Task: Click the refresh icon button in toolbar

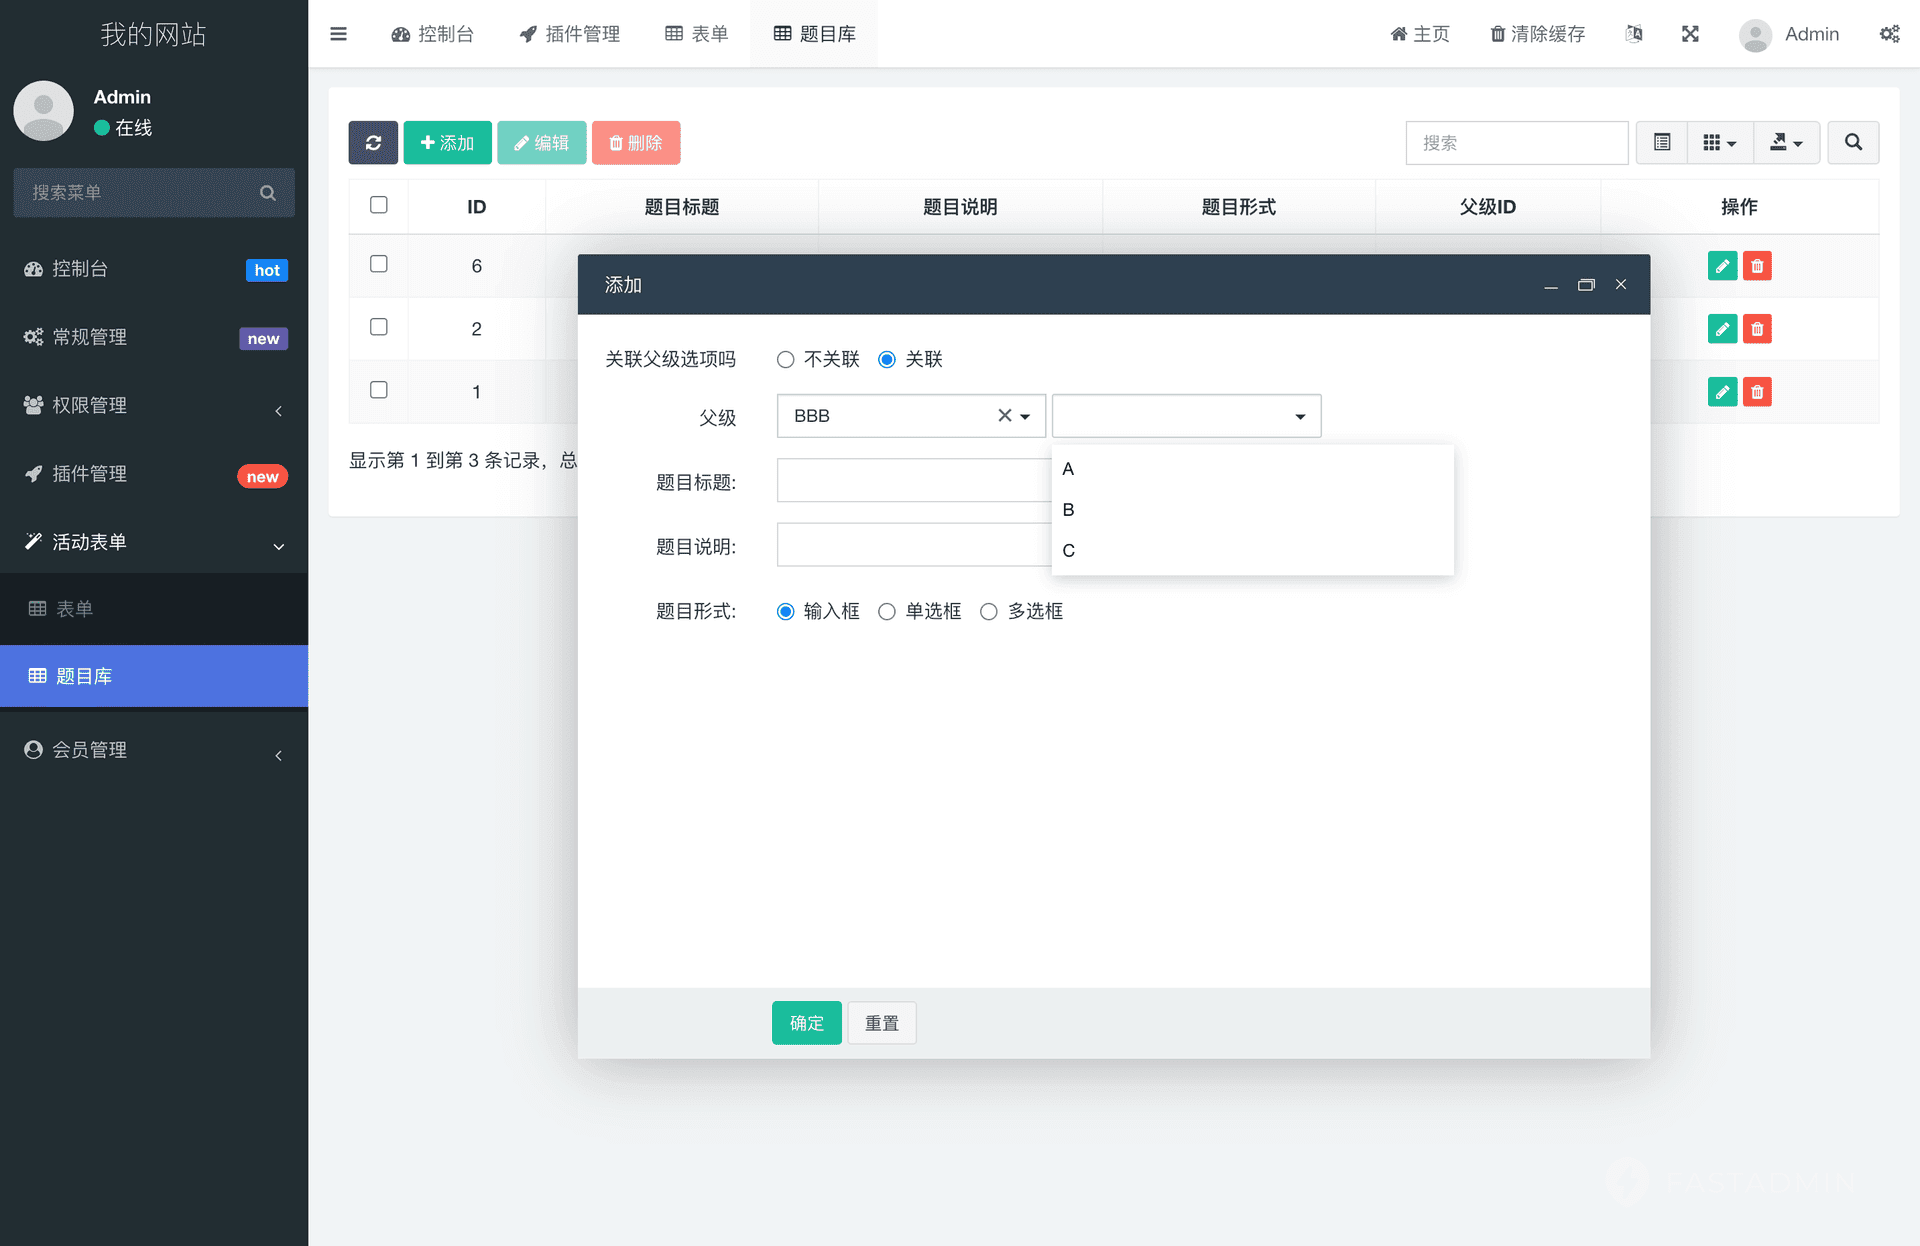Action: point(373,143)
